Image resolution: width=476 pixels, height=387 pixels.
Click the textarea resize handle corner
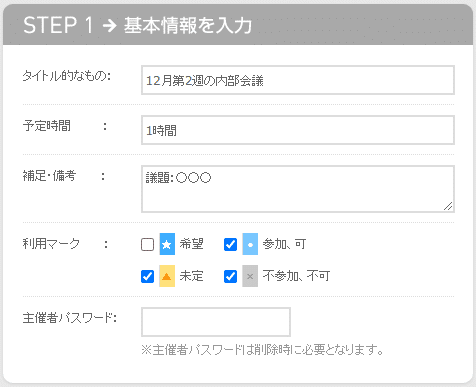(x=448, y=206)
